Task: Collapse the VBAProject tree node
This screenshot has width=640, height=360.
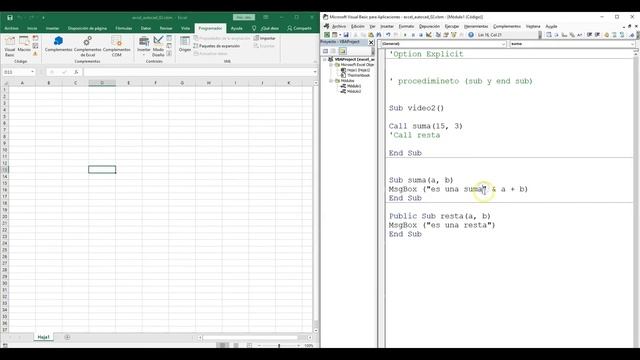Action: [325, 60]
